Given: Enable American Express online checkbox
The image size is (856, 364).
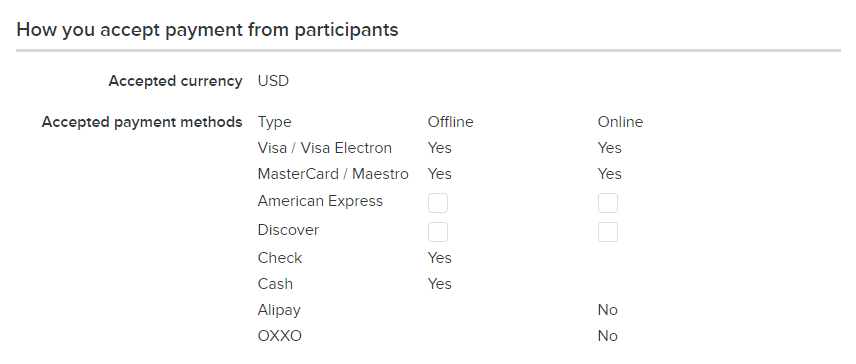Looking at the screenshot, I should coord(608,203).
